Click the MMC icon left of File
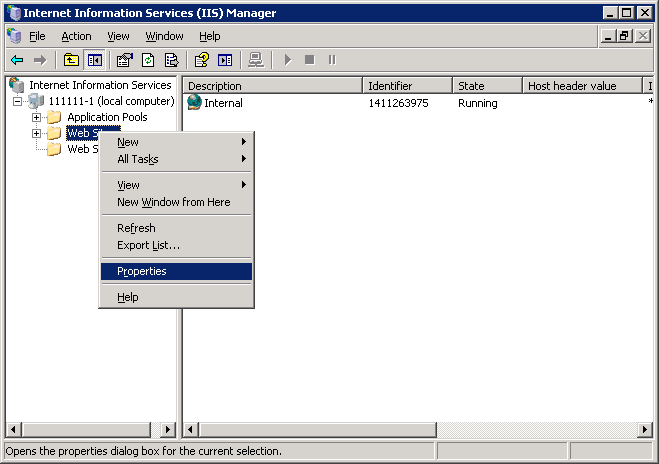Image resolution: width=659 pixels, height=464 pixels. 14,36
